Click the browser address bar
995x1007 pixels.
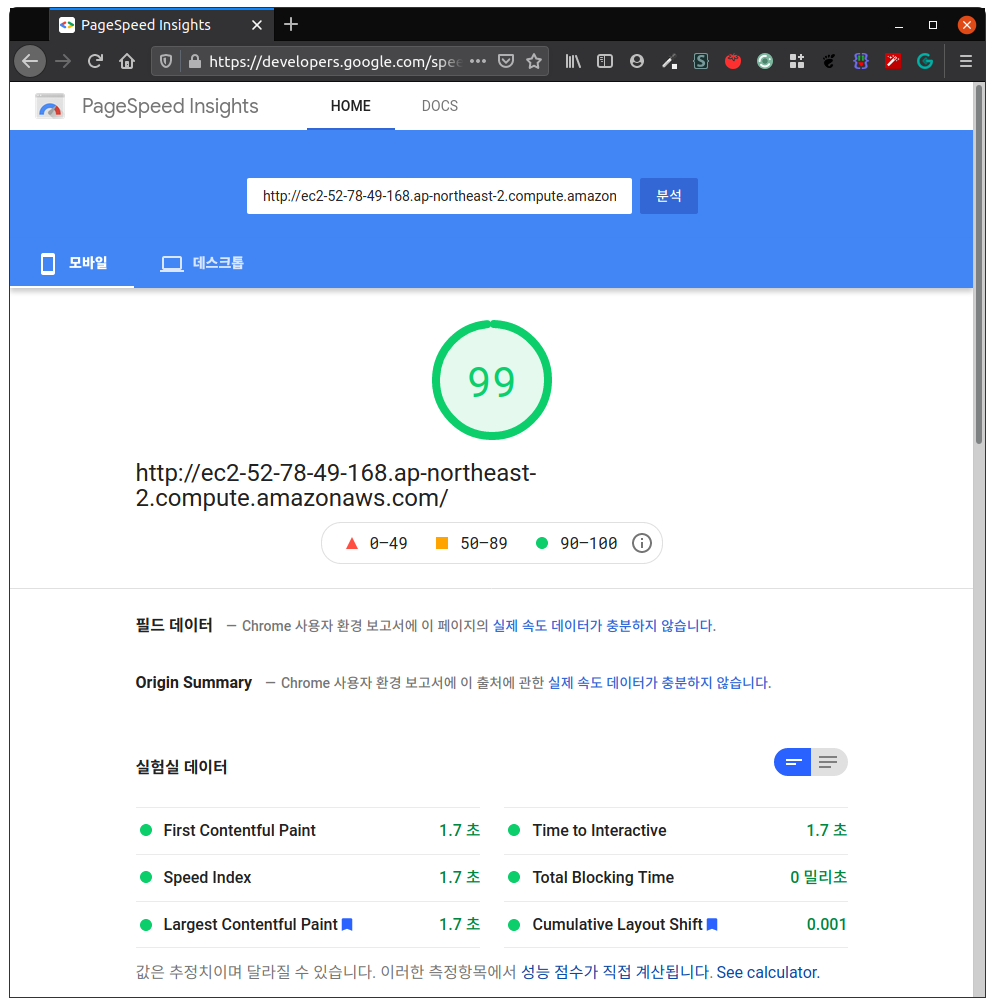coord(334,62)
